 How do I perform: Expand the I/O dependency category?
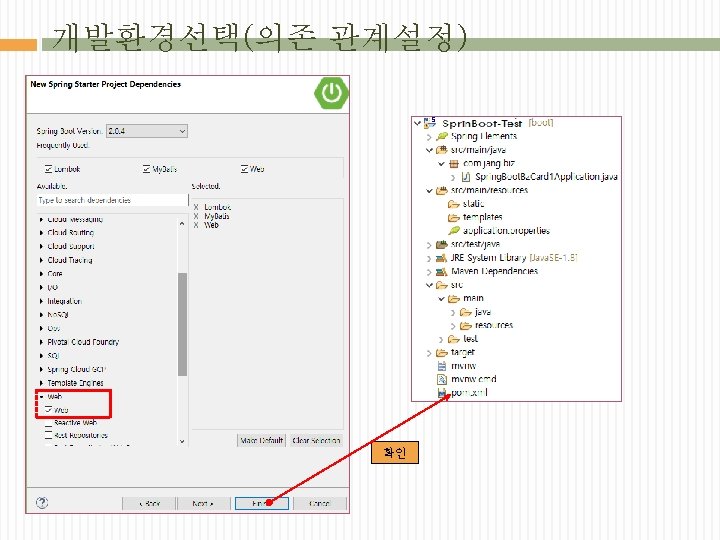pyautogui.click(x=41, y=287)
